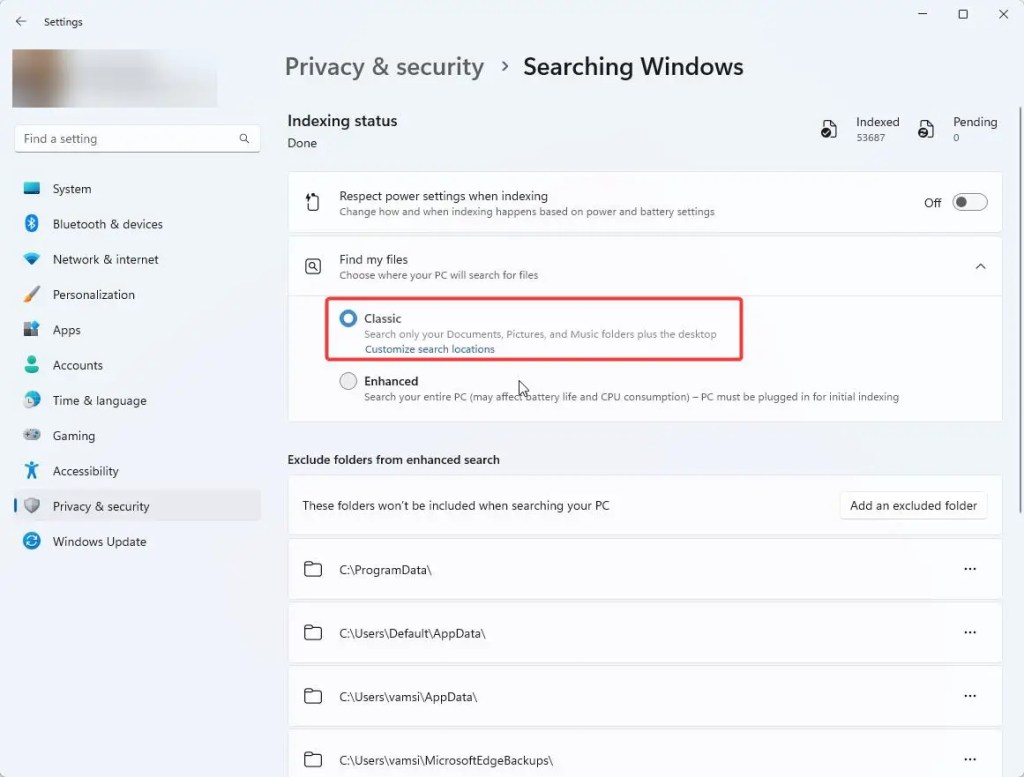Click the Pending count 0
1024x777 pixels.
pos(956,138)
